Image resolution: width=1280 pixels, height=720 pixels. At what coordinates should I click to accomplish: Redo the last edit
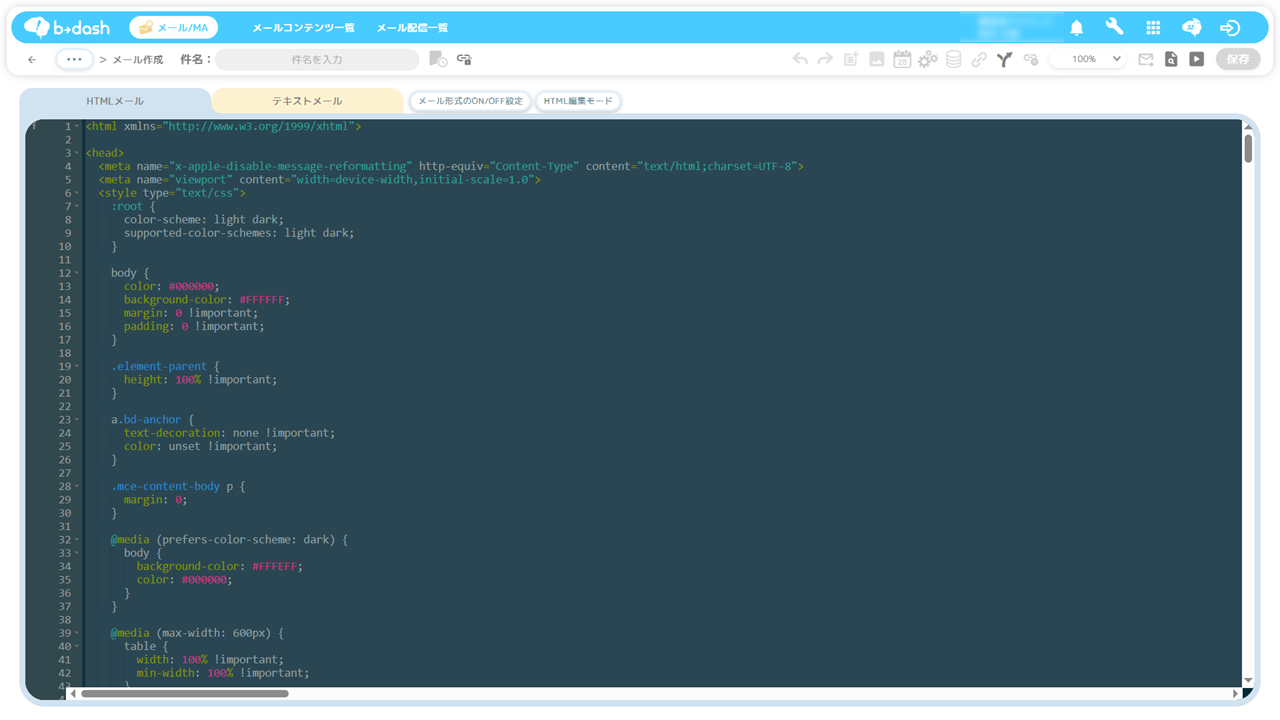[825, 59]
